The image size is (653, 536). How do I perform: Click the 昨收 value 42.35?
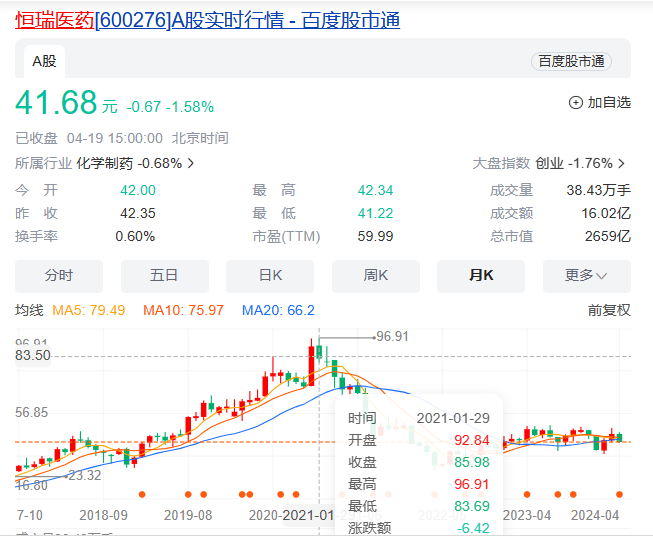tap(138, 213)
